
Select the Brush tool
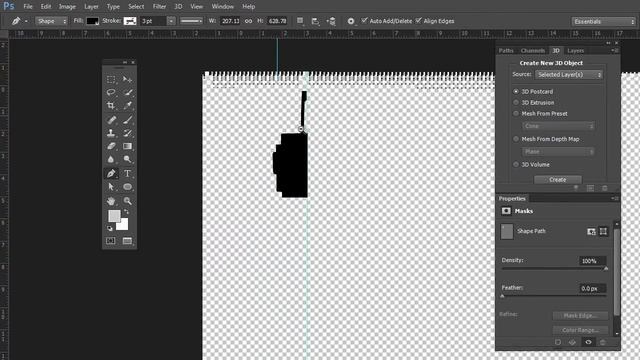pos(127,120)
